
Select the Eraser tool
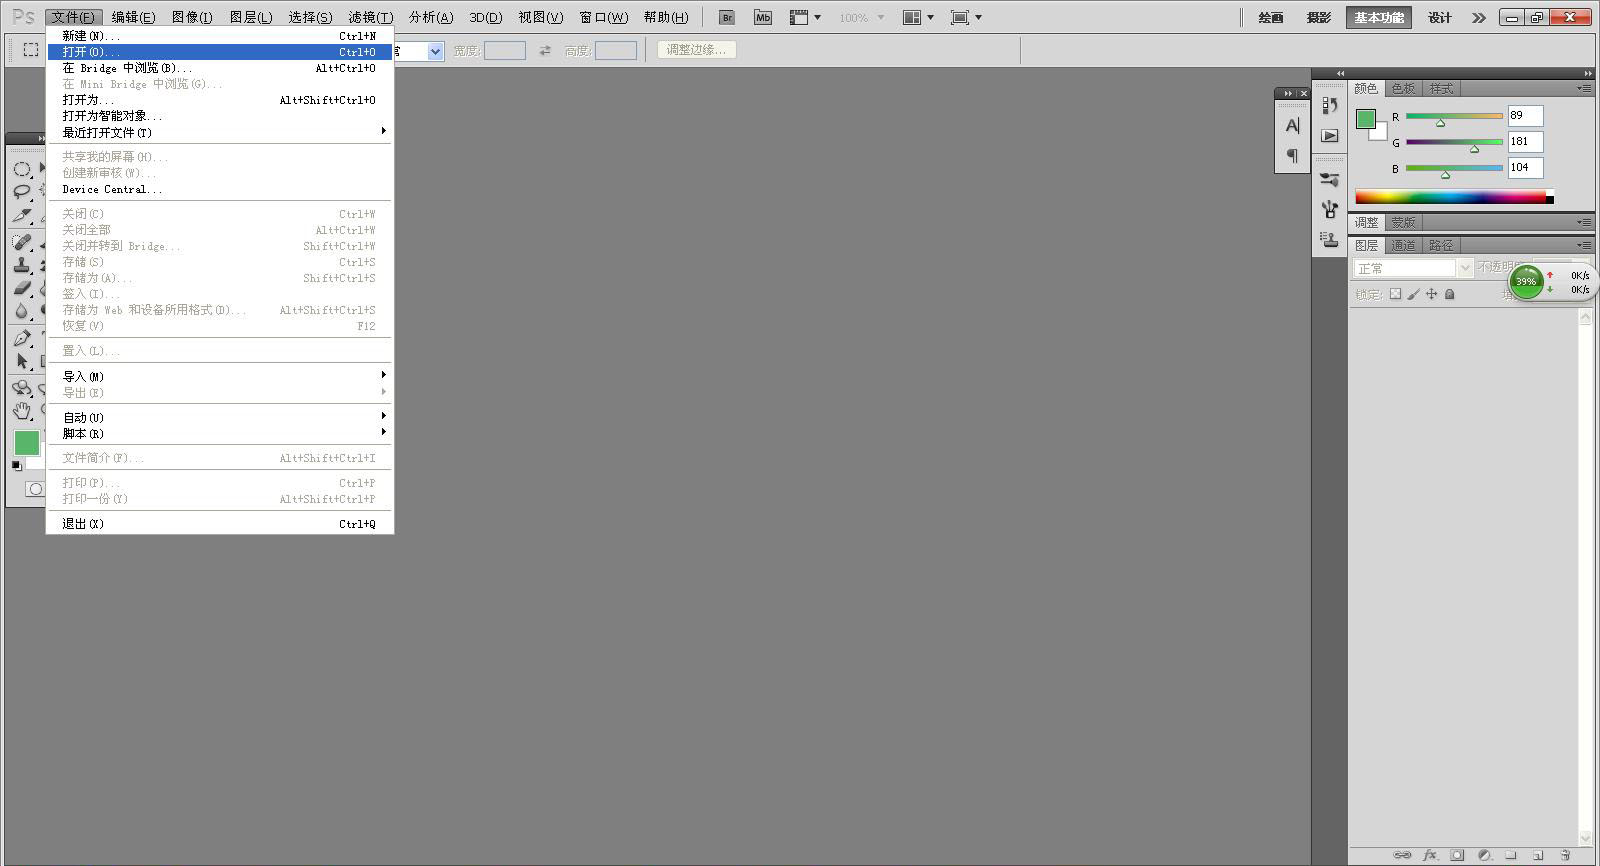(x=22, y=288)
